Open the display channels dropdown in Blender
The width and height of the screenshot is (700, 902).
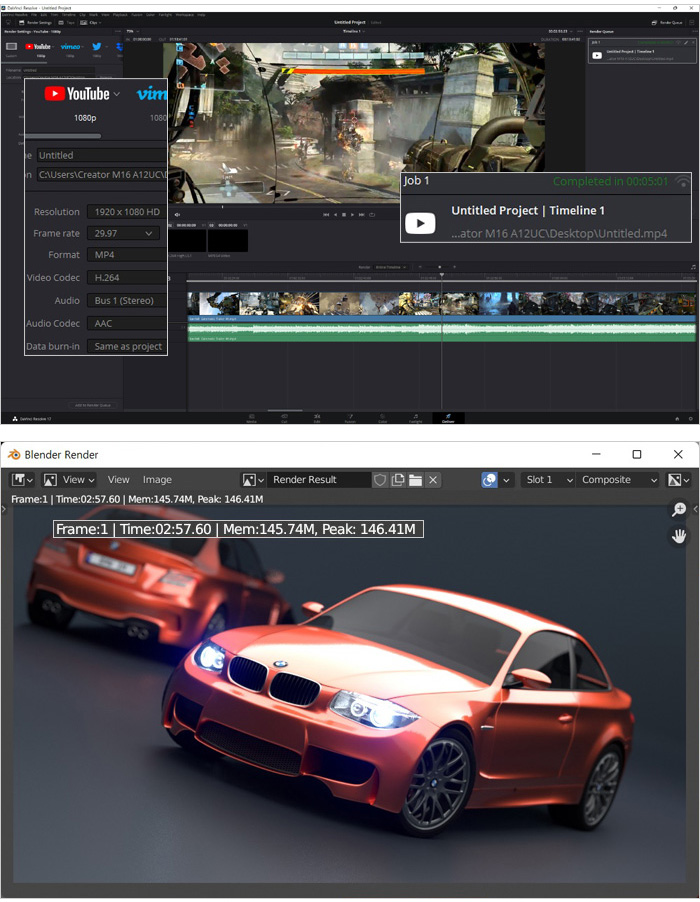(678, 480)
